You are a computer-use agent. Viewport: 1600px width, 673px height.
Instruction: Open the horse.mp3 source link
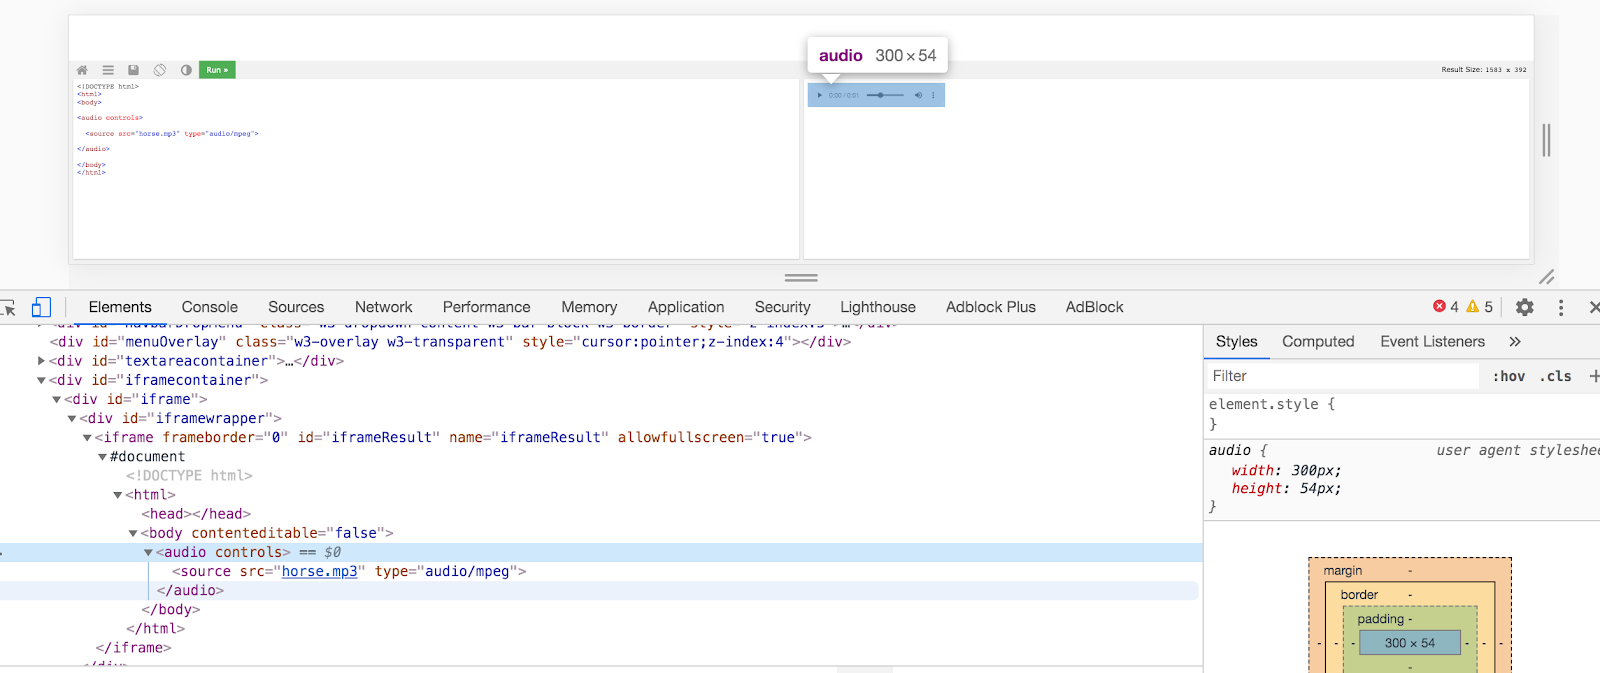click(319, 571)
